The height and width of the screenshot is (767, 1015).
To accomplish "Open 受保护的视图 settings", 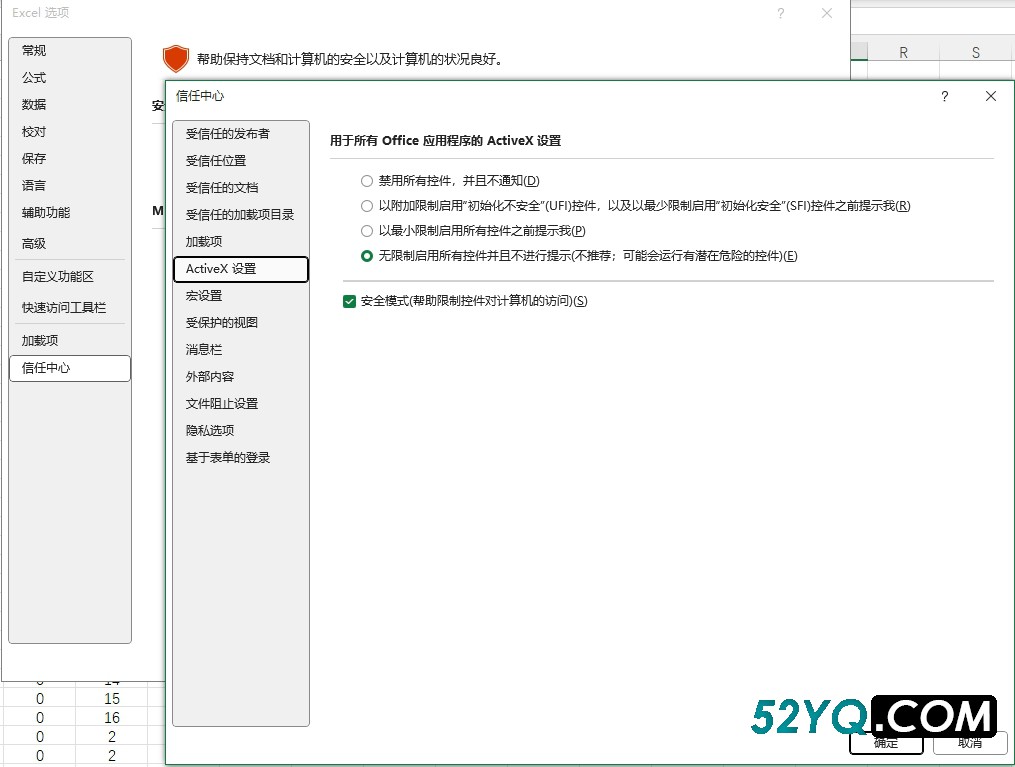I will [x=240, y=322].
